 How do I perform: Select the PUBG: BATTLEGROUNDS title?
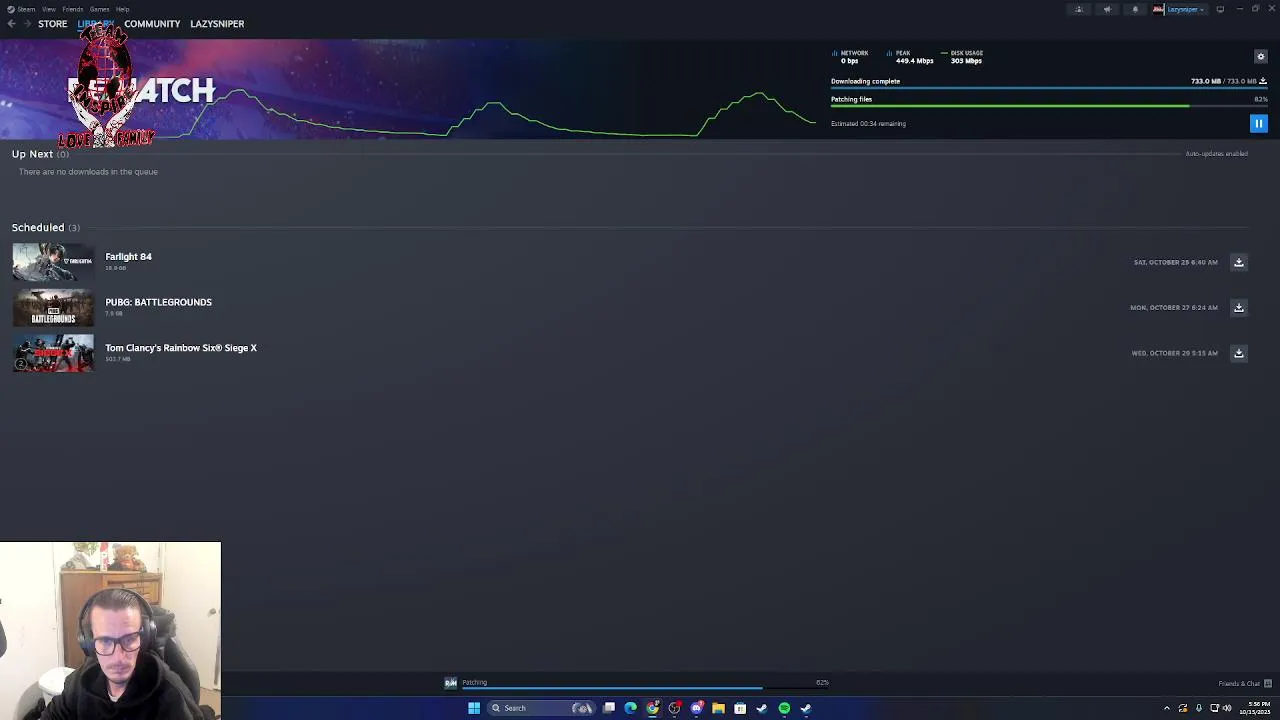[x=158, y=302]
